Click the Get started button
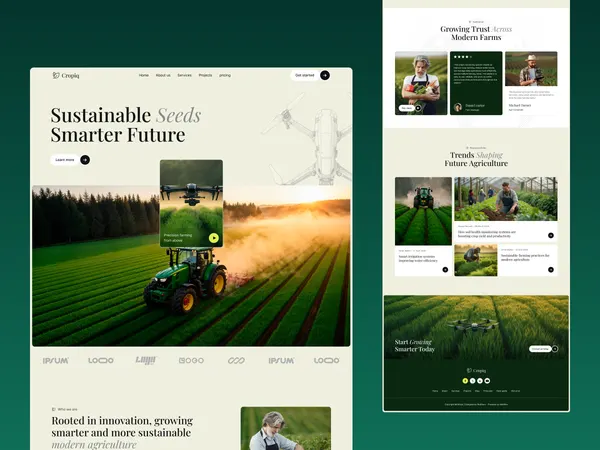Viewport: 600px width, 450px height. [x=305, y=75]
